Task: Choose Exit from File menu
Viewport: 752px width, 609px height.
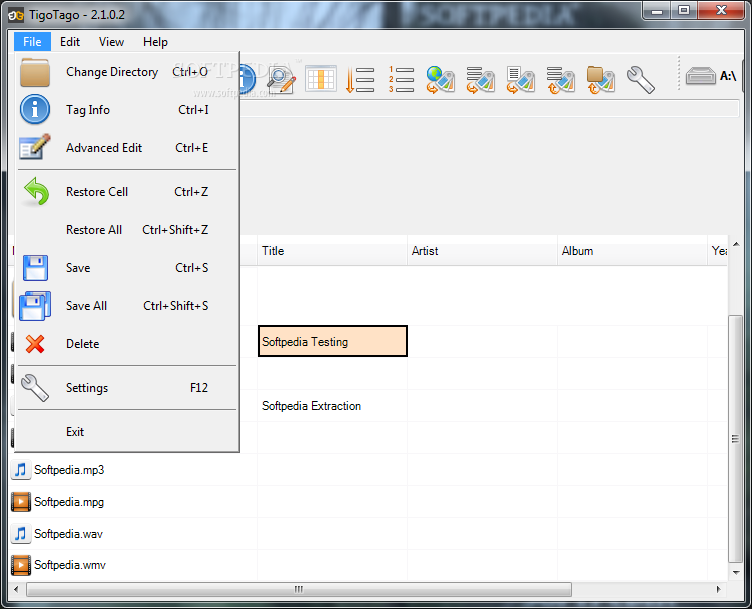Action: pyautogui.click(x=127, y=432)
